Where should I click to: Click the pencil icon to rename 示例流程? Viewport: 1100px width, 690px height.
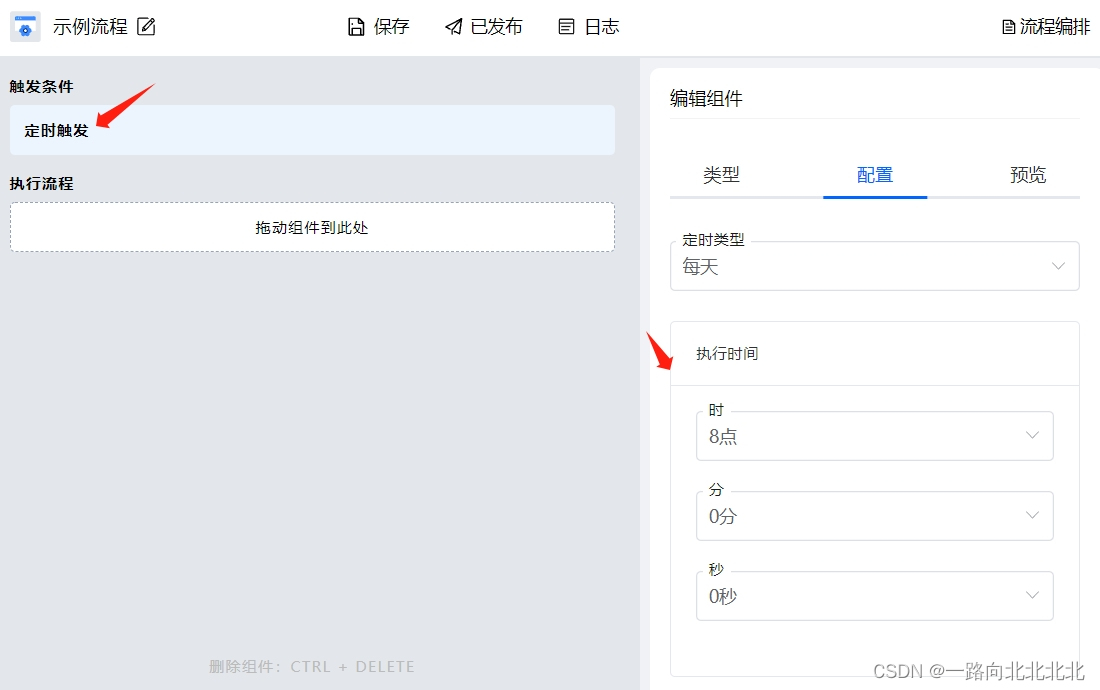pyautogui.click(x=146, y=26)
